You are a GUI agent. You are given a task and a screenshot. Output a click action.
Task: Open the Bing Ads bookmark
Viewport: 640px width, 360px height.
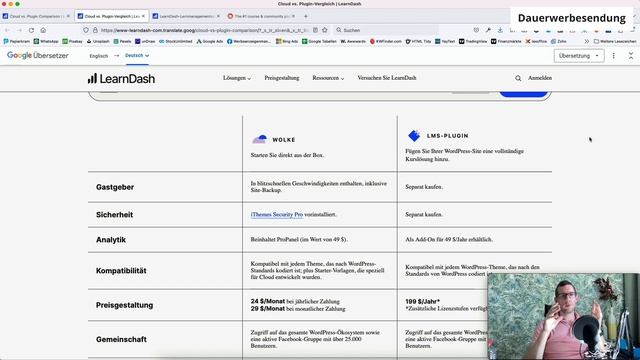click(287, 41)
